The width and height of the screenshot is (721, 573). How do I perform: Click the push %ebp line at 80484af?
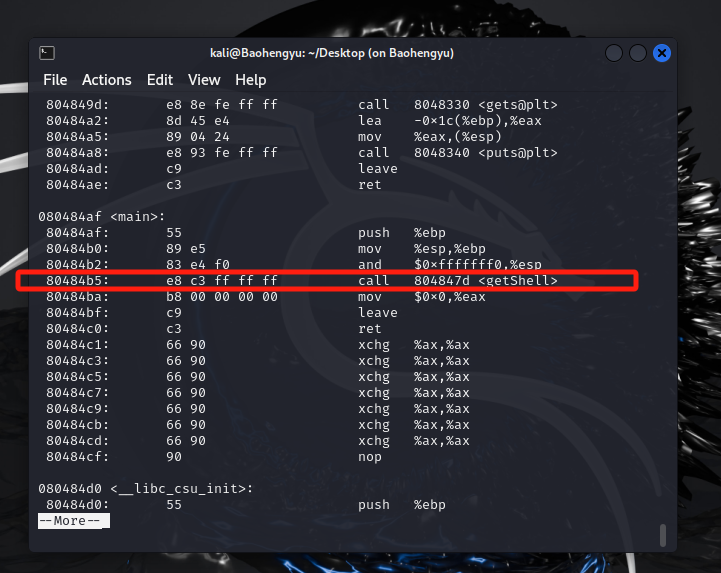246,233
